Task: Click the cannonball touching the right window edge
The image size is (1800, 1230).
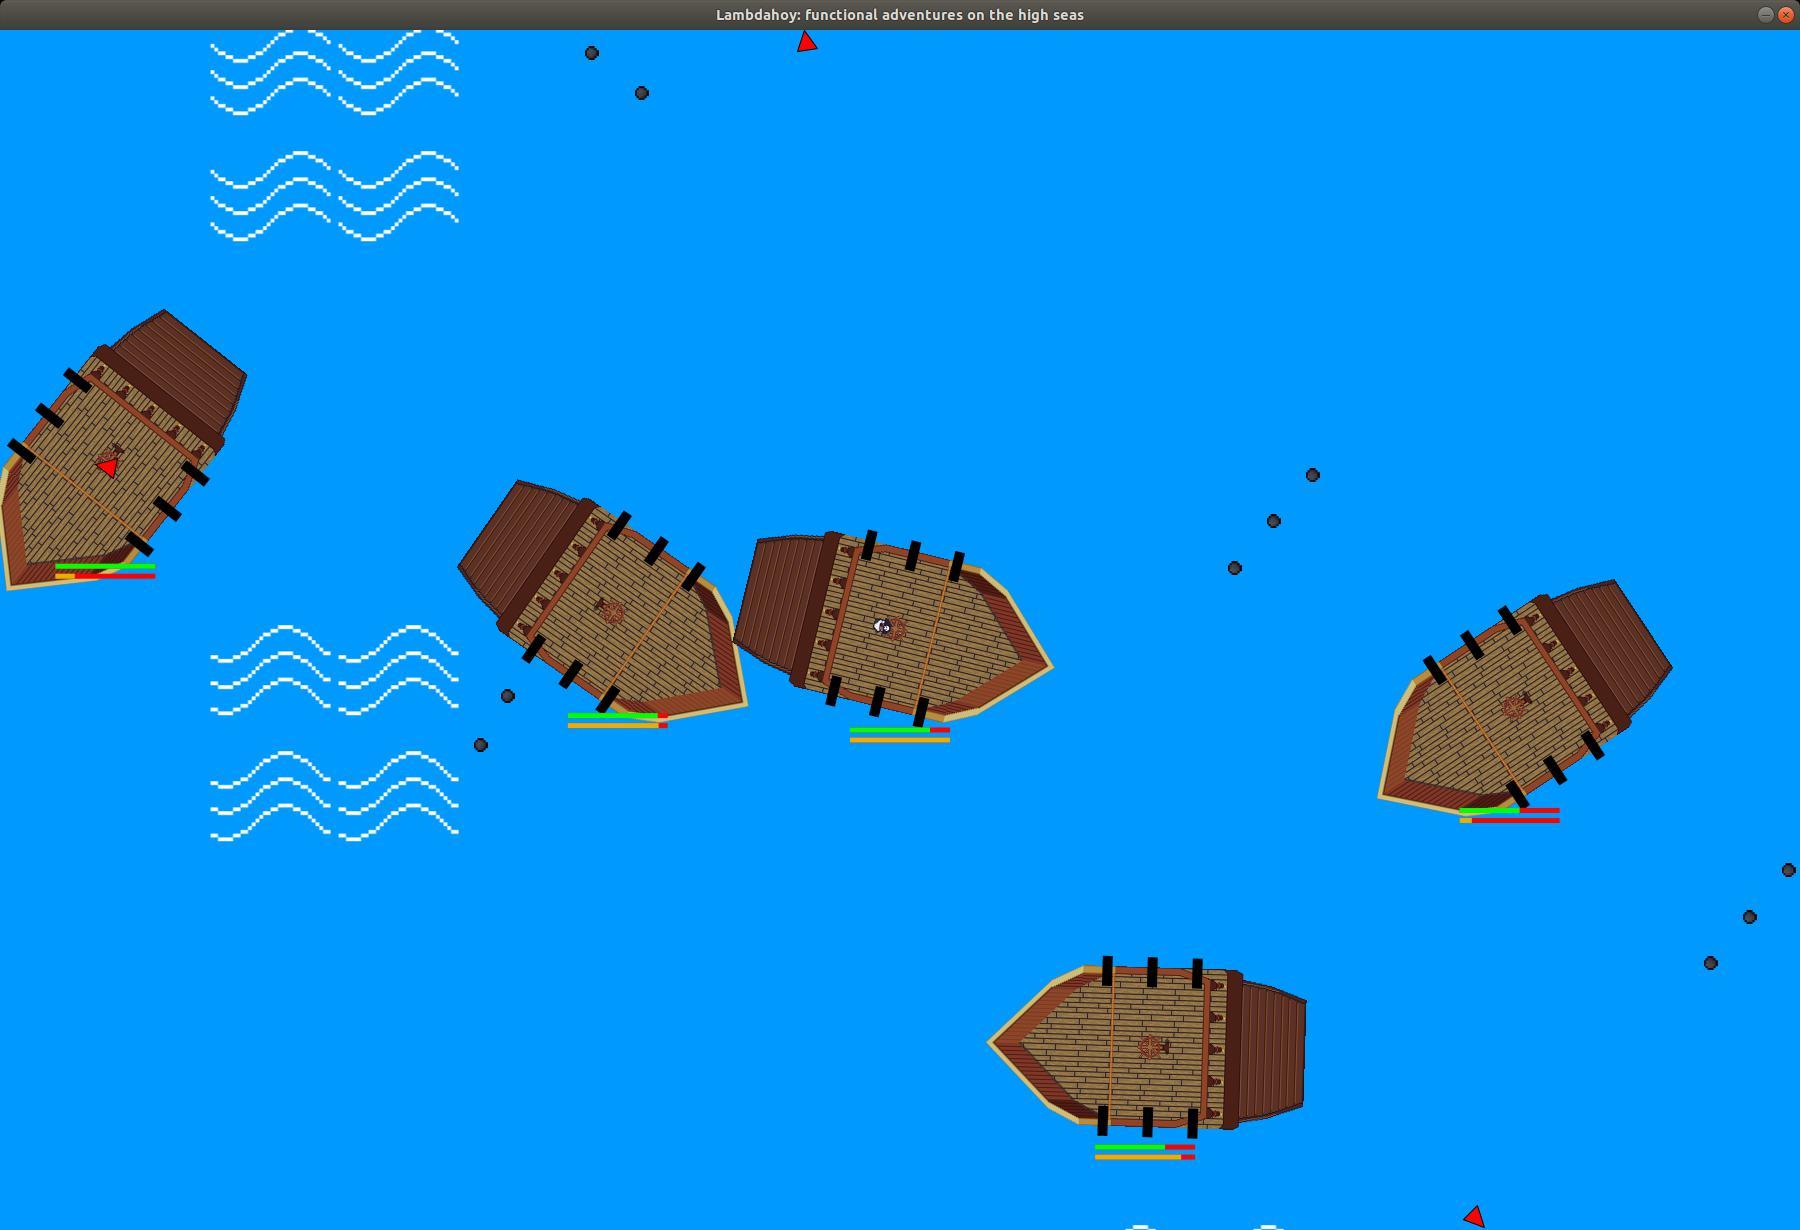Action: pos(1788,870)
